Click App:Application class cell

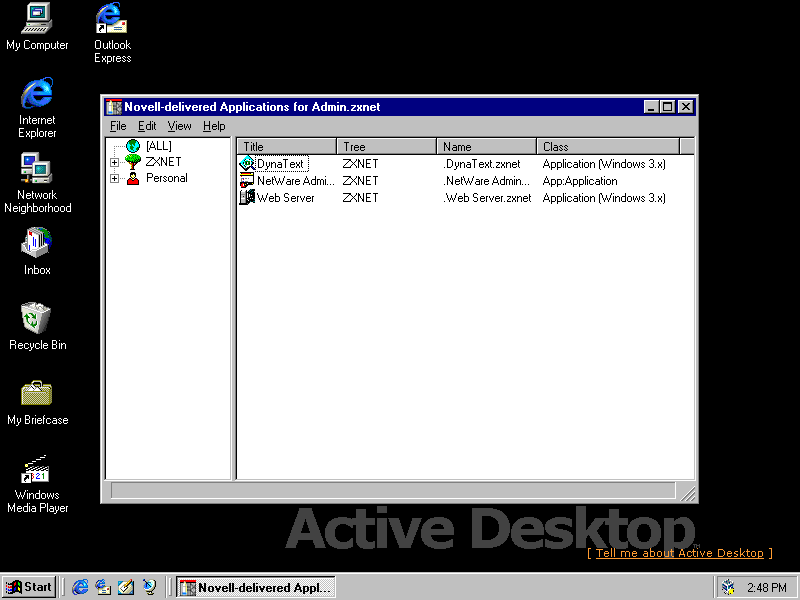[x=580, y=181]
